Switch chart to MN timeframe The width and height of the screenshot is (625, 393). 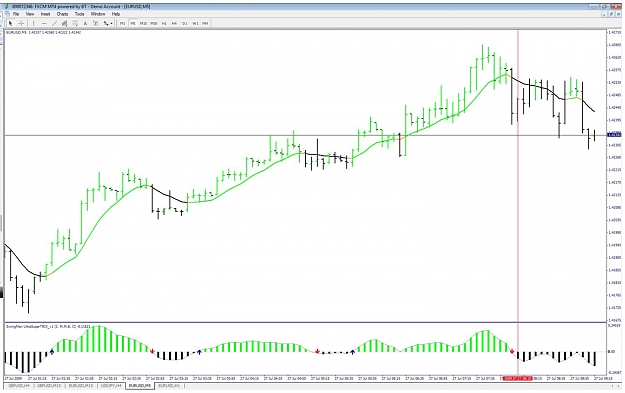(205, 24)
